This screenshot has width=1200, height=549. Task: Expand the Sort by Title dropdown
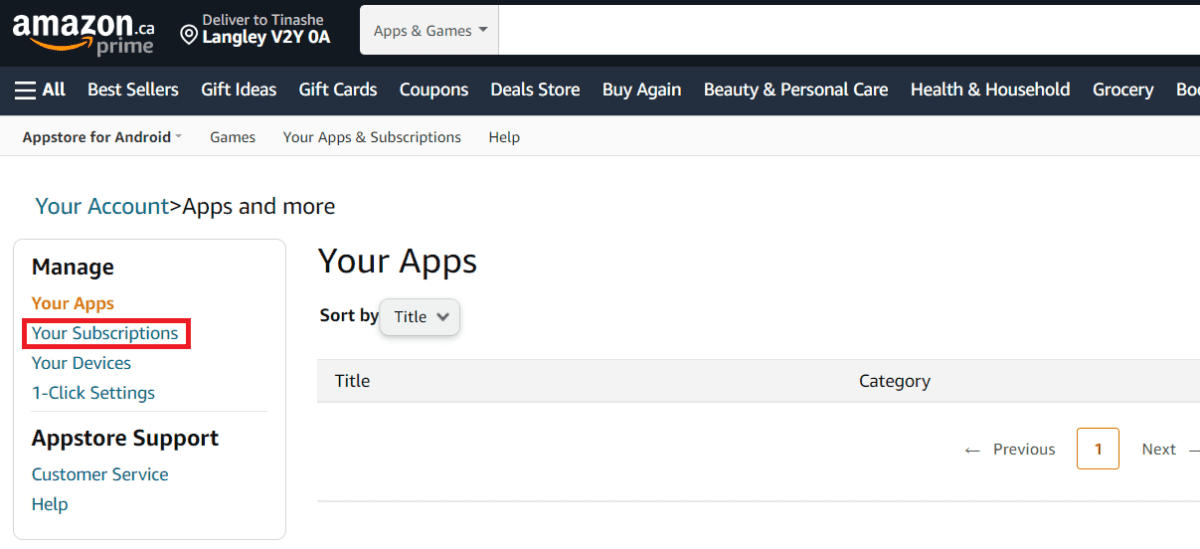[420, 317]
